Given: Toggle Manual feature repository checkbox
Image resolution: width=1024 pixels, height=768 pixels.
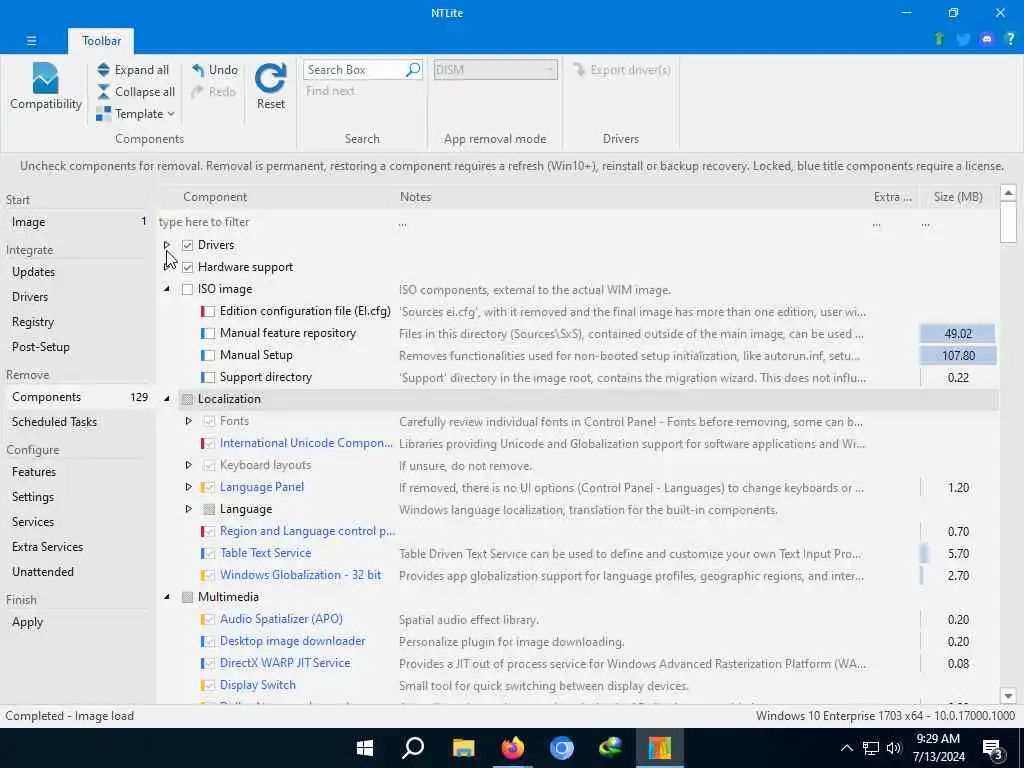Looking at the screenshot, I should 209,333.
